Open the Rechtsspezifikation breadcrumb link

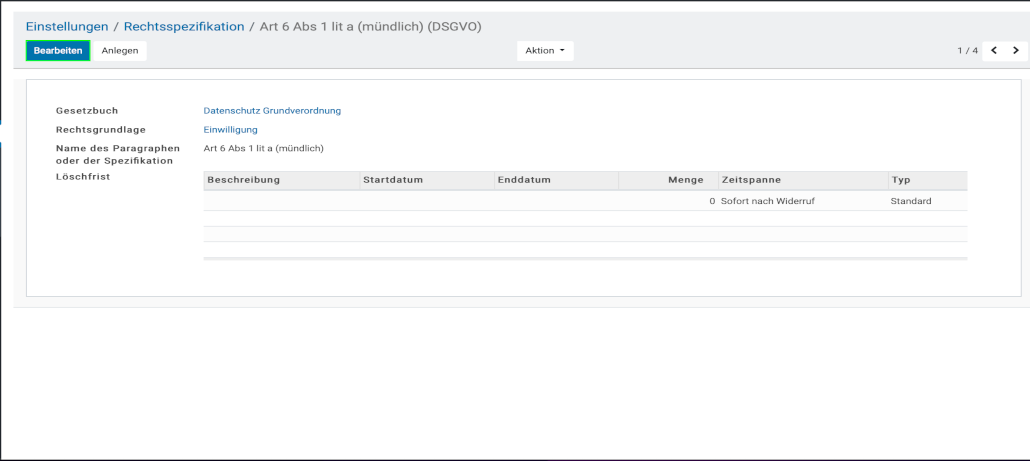[x=184, y=27]
